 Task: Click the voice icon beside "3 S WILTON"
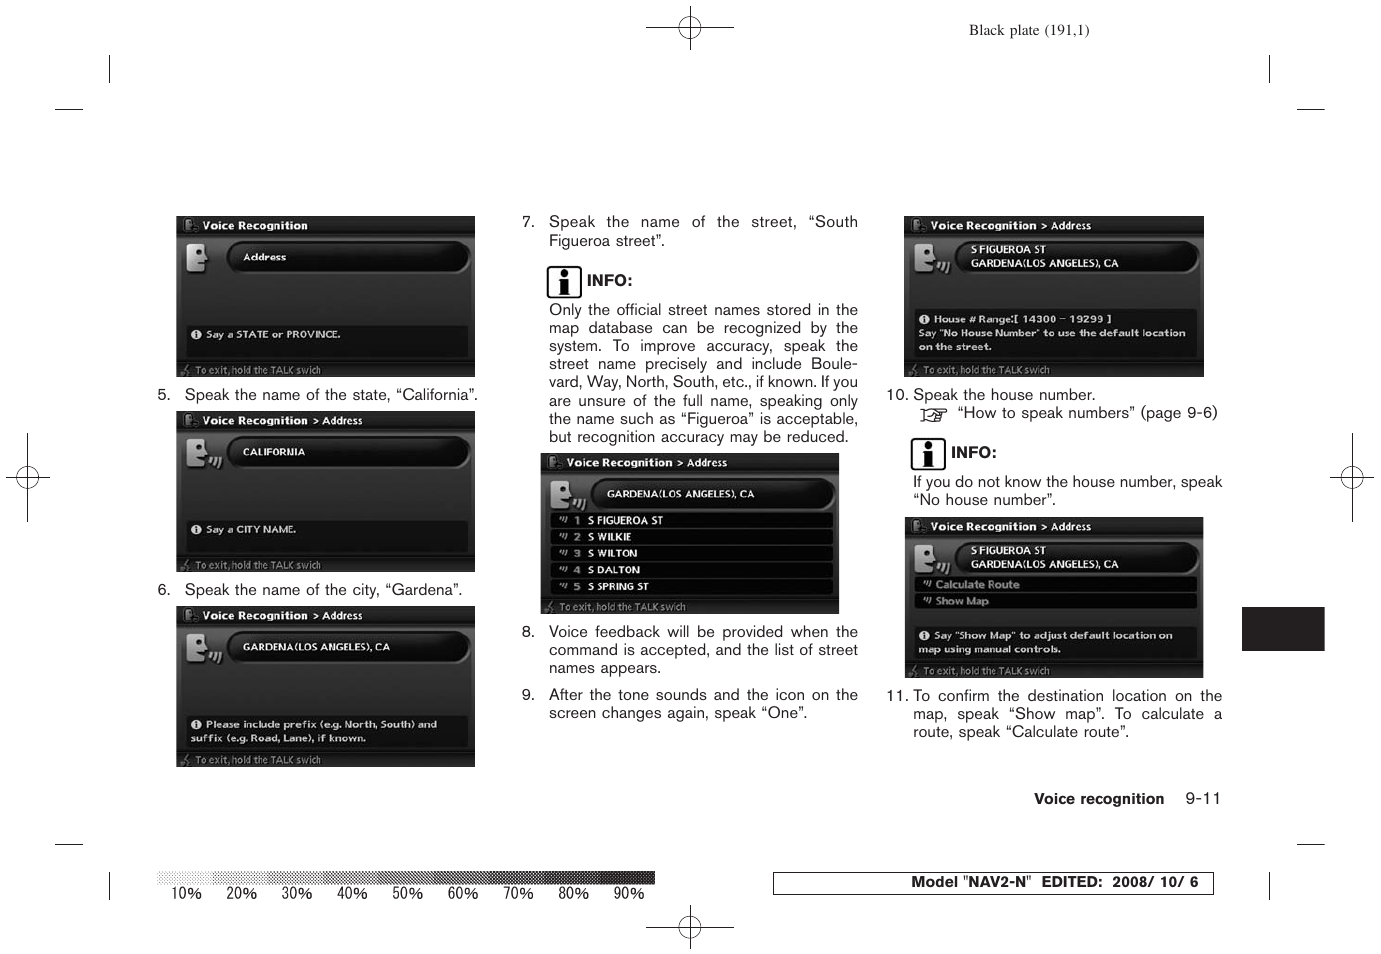pyautogui.click(x=563, y=553)
